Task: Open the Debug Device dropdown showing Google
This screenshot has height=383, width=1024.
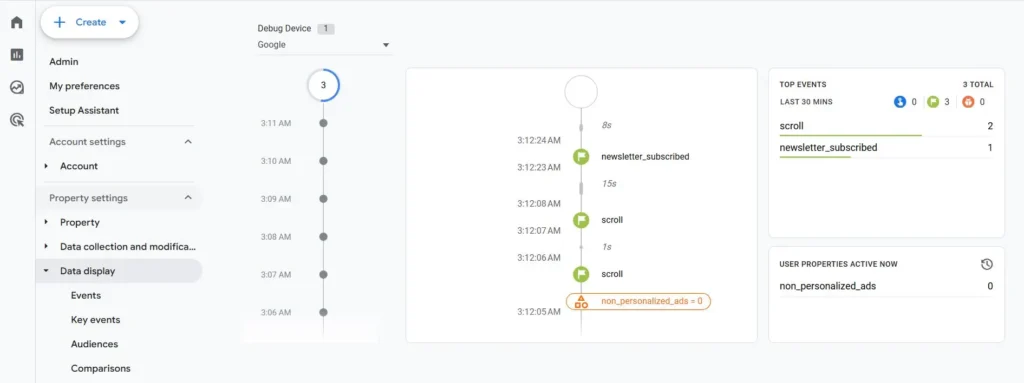Action: point(324,45)
